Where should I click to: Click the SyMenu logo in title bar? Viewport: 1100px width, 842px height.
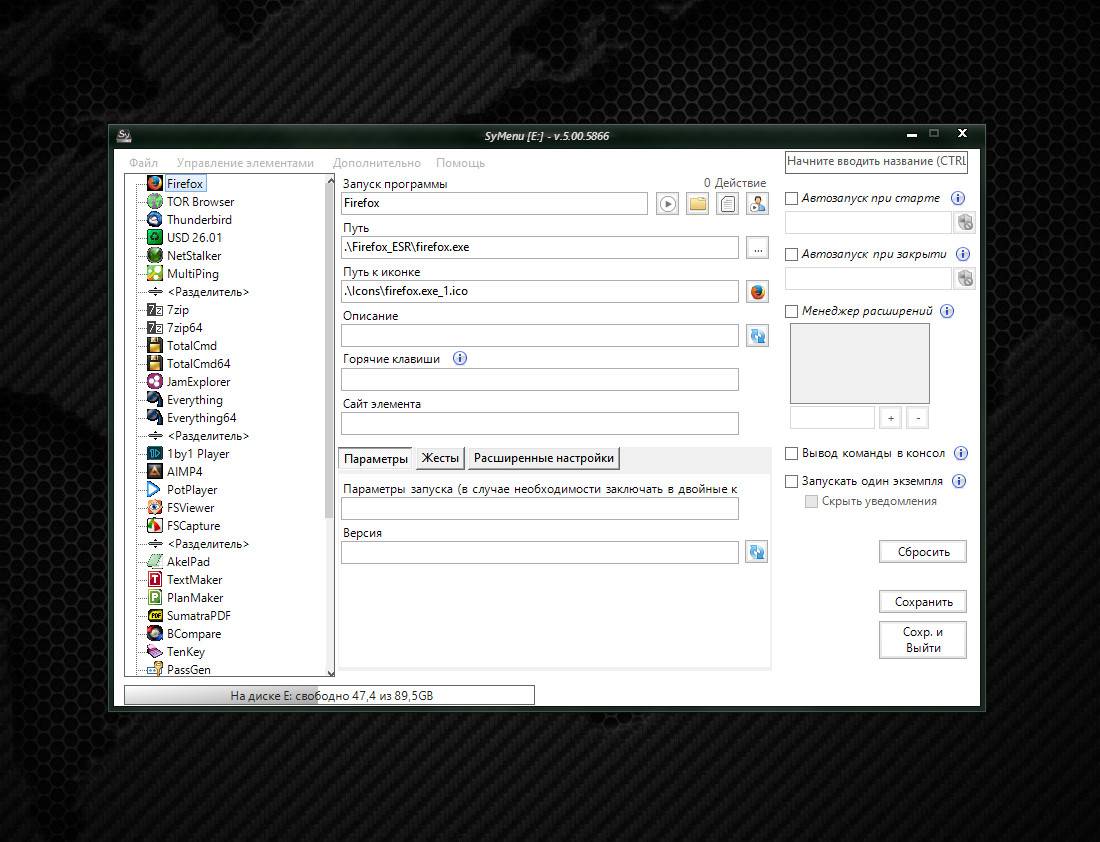[124, 135]
